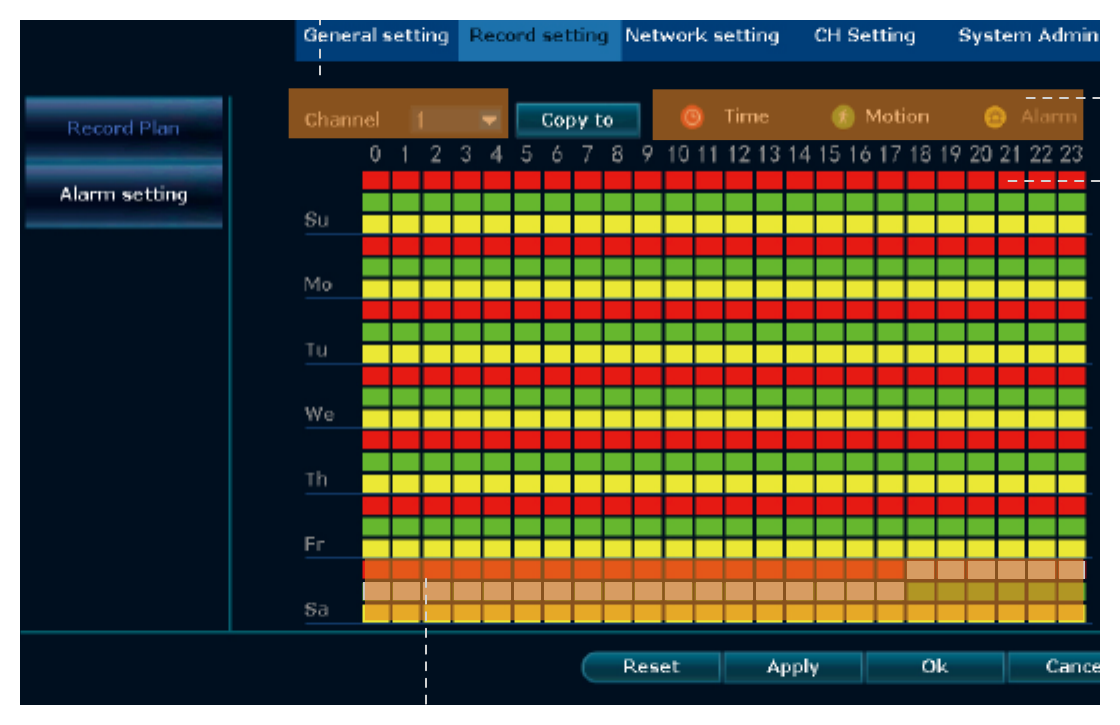Click the Fr day label
1120x725 pixels.
314,544
